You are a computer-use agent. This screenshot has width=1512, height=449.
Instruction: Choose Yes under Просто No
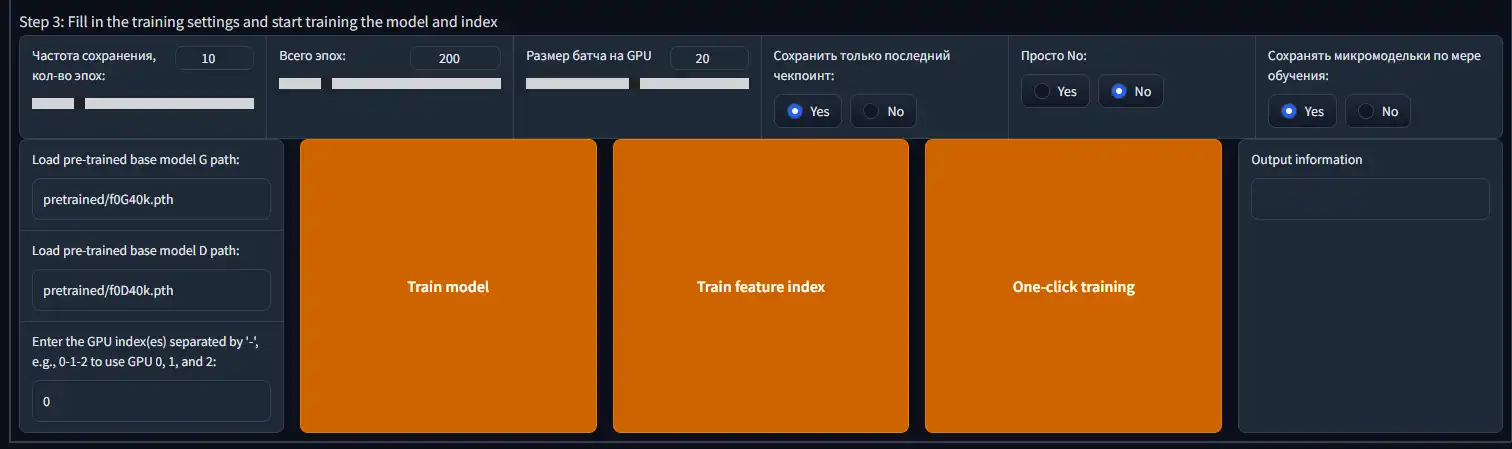[1055, 91]
